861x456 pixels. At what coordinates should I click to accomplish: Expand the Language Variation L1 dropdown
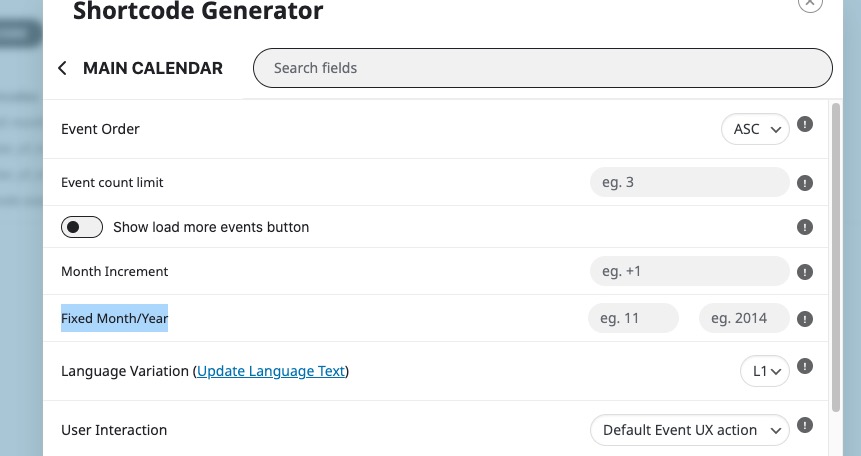pyautogui.click(x=765, y=371)
